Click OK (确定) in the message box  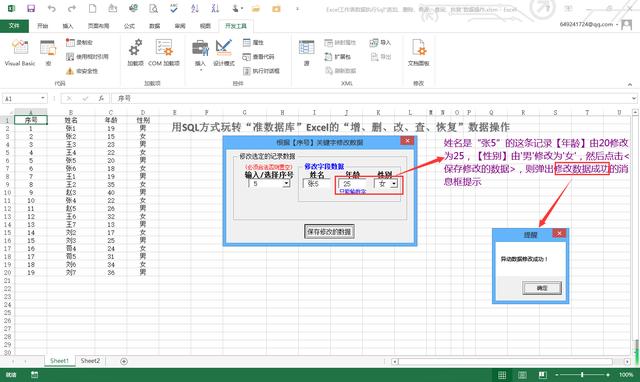point(542,288)
